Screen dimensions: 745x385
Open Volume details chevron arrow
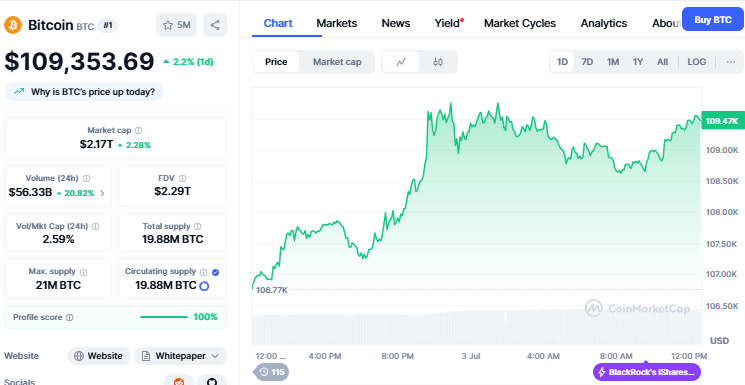(x=102, y=193)
